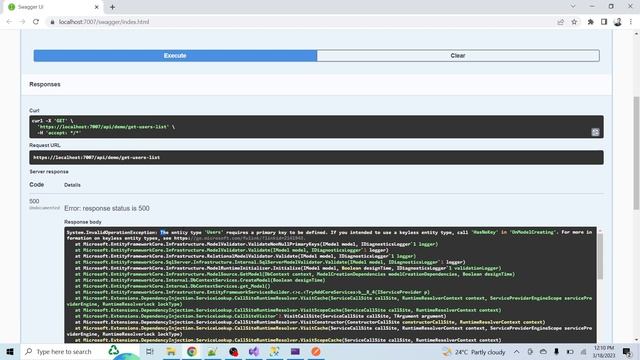Click the 500 status code text
This screenshot has height=360, width=640.
[34, 201]
